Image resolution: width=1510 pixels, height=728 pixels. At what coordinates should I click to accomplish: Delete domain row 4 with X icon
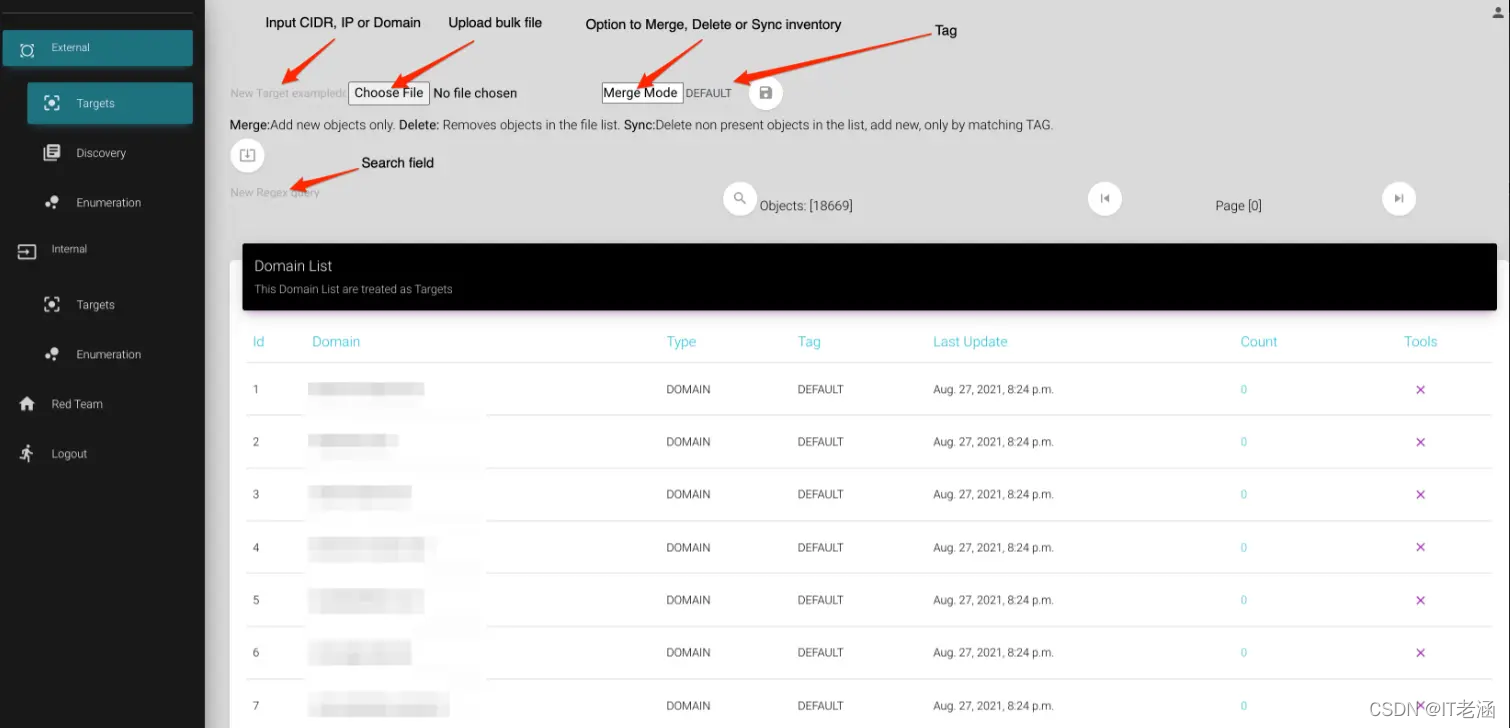(x=1420, y=547)
